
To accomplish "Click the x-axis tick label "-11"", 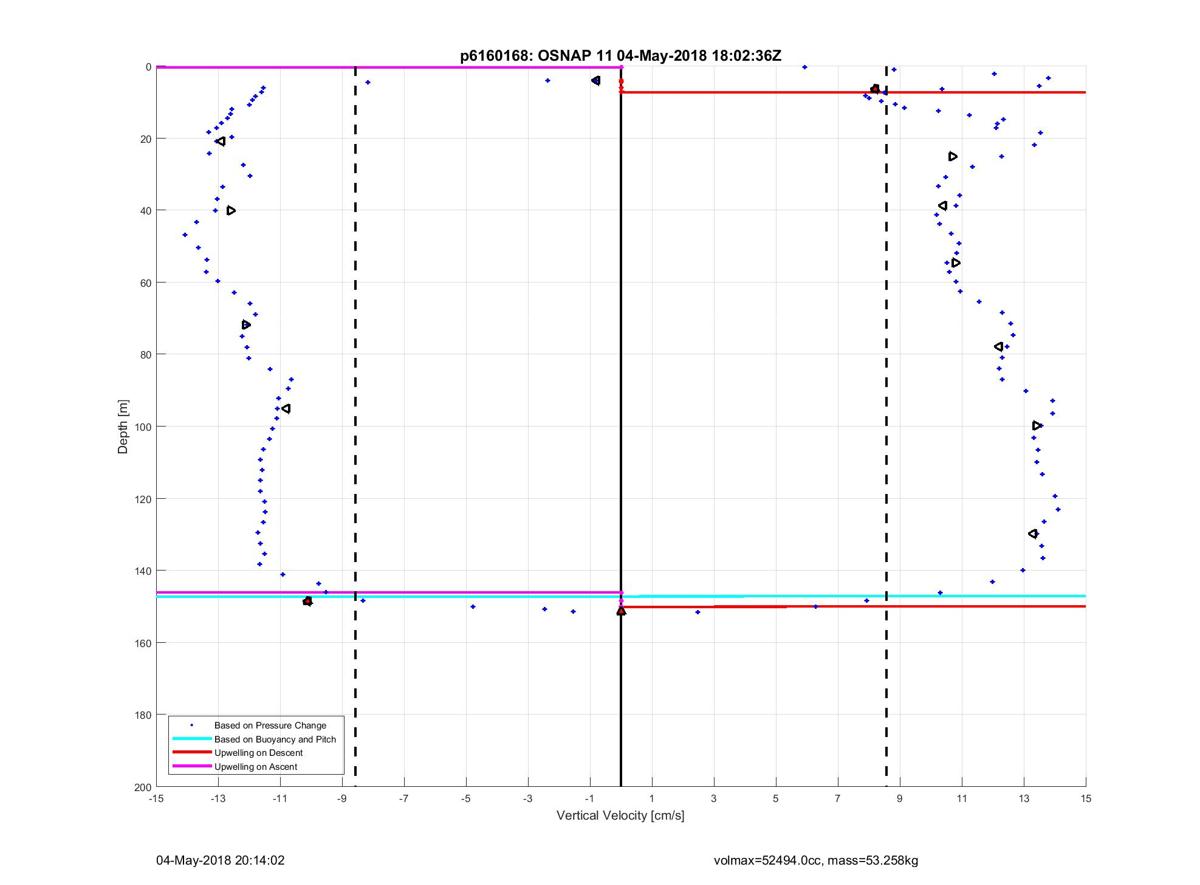I will (280, 799).
